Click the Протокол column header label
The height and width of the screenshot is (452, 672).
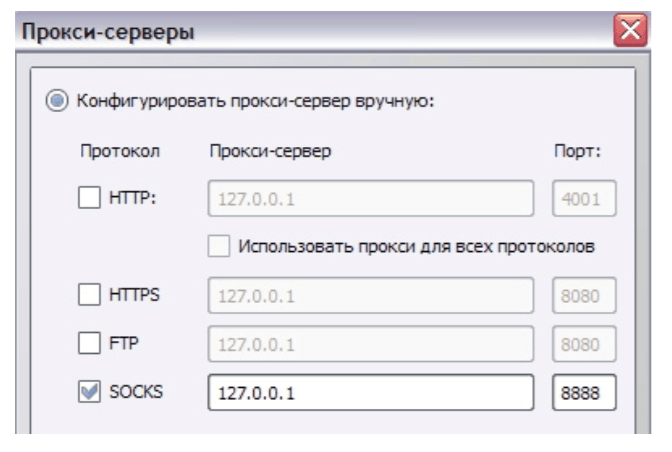tap(120, 153)
